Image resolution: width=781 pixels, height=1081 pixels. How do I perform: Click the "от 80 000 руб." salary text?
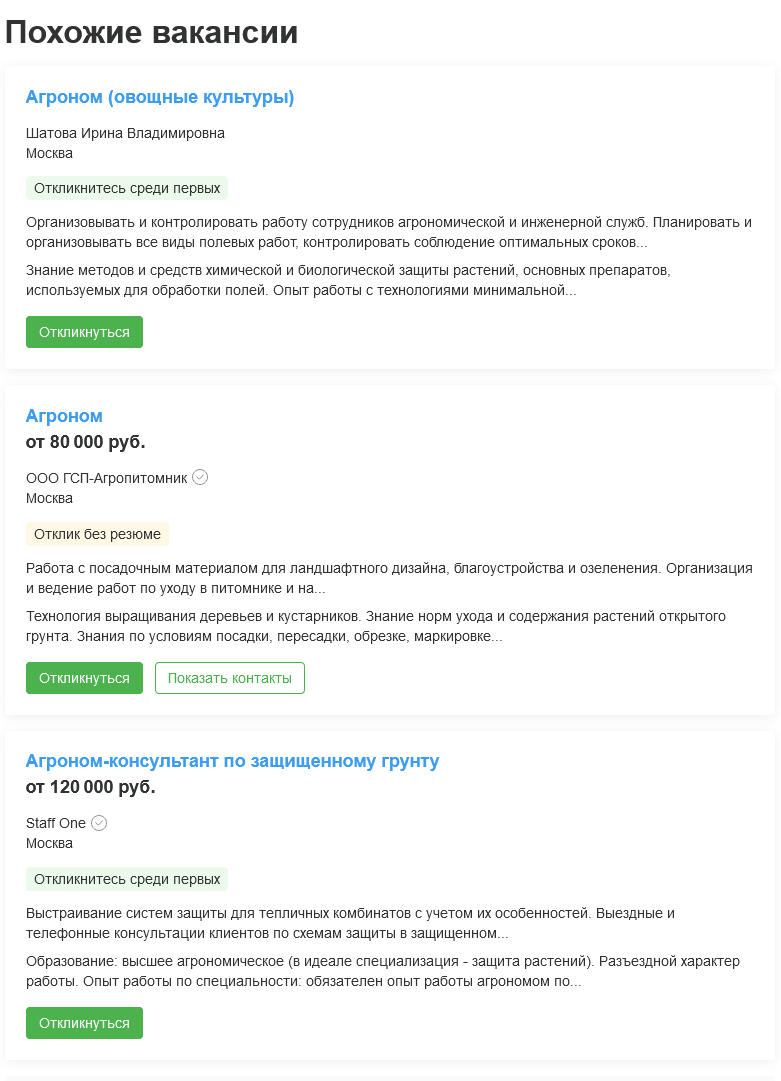[x=85, y=442]
